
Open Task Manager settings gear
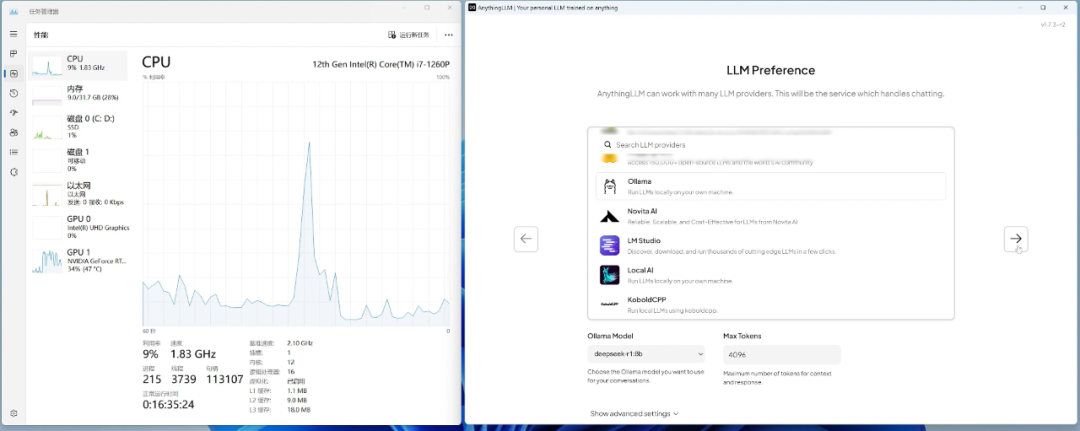[x=13, y=414]
